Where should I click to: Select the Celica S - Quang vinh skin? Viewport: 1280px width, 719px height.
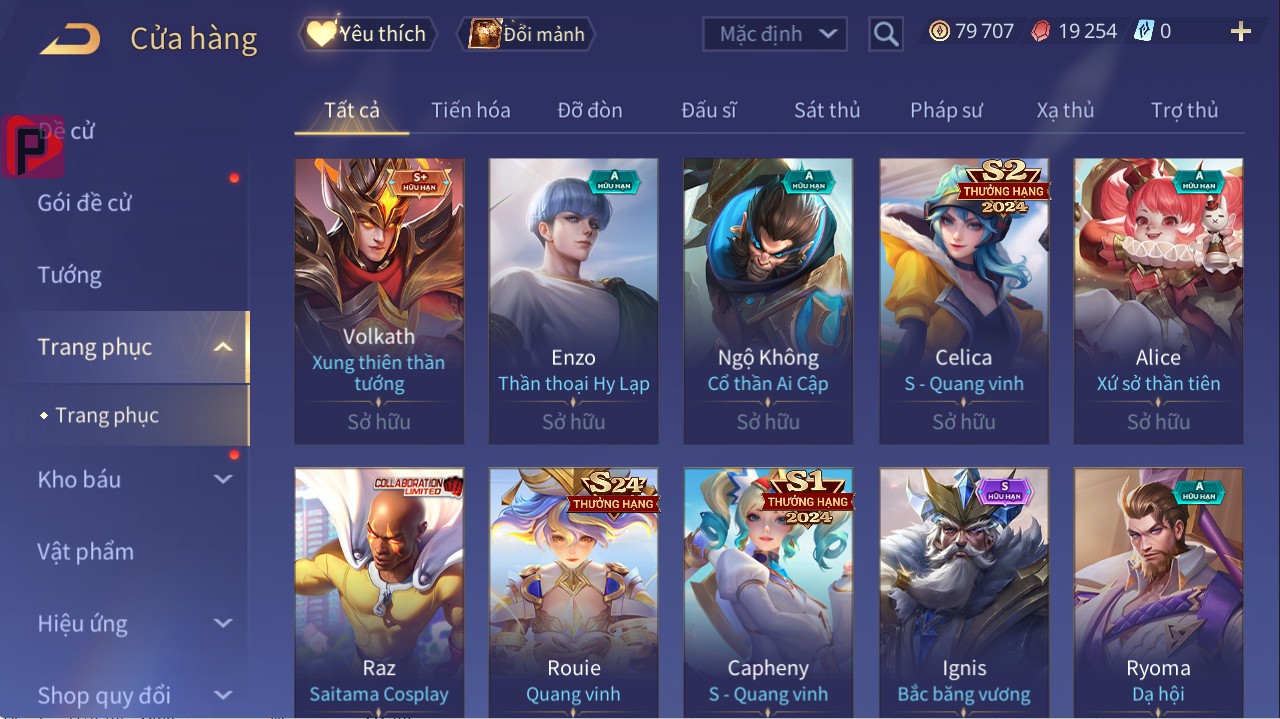tap(964, 301)
